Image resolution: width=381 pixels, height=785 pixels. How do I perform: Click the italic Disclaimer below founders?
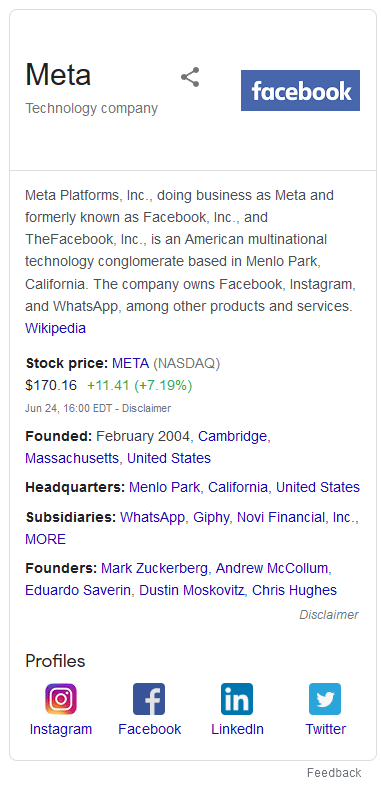(329, 615)
